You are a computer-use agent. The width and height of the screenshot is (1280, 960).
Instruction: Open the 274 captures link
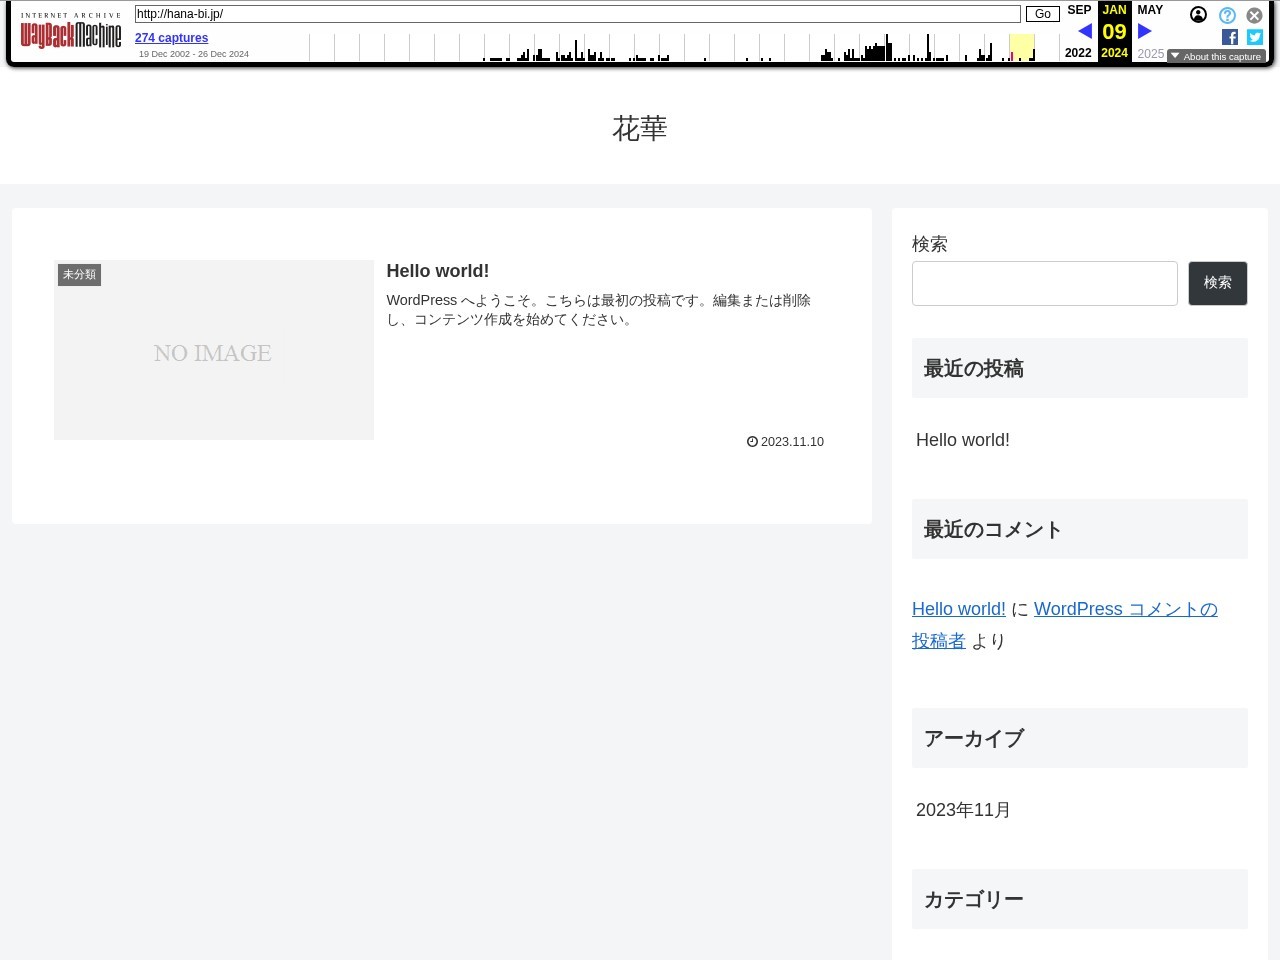[x=171, y=38]
